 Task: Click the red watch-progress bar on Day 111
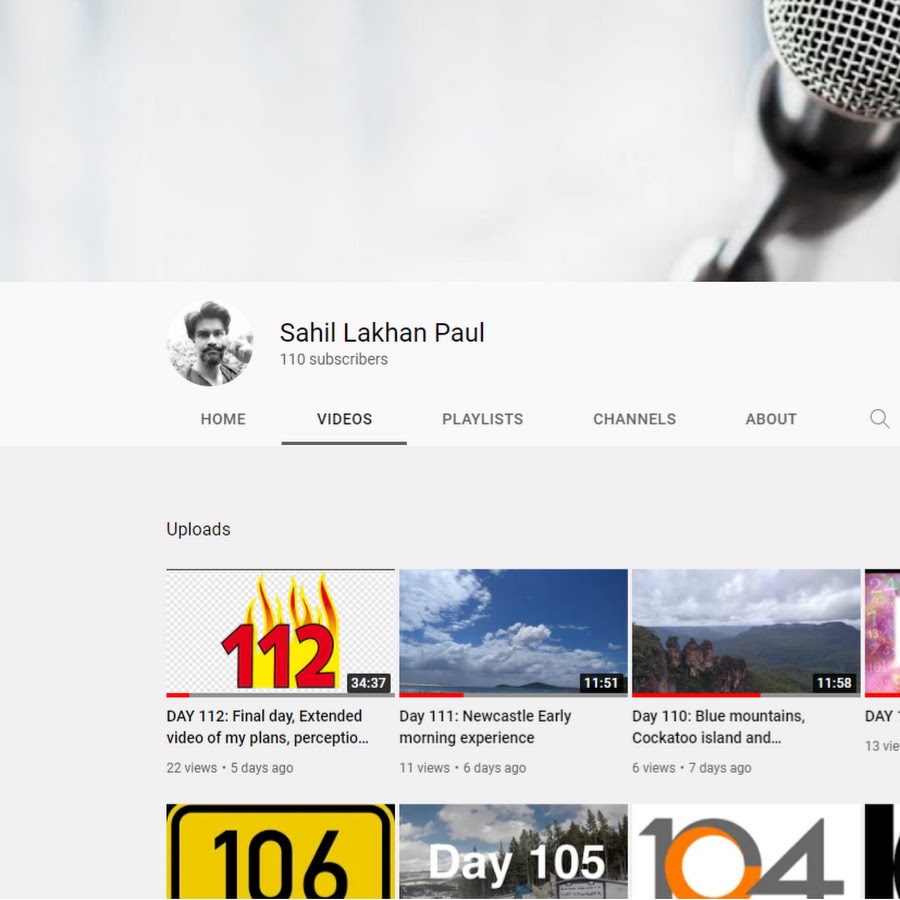tap(432, 695)
